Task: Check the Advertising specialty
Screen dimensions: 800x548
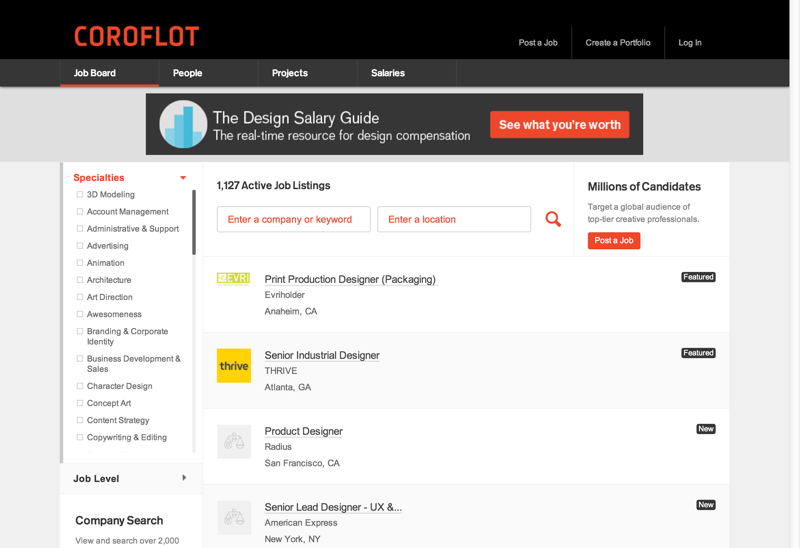Action: click(x=80, y=245)
